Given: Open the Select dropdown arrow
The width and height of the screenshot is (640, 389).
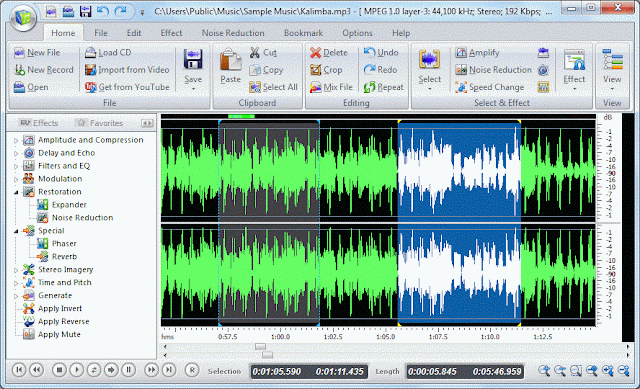Looking at the screenshot, I should point(429,88).
